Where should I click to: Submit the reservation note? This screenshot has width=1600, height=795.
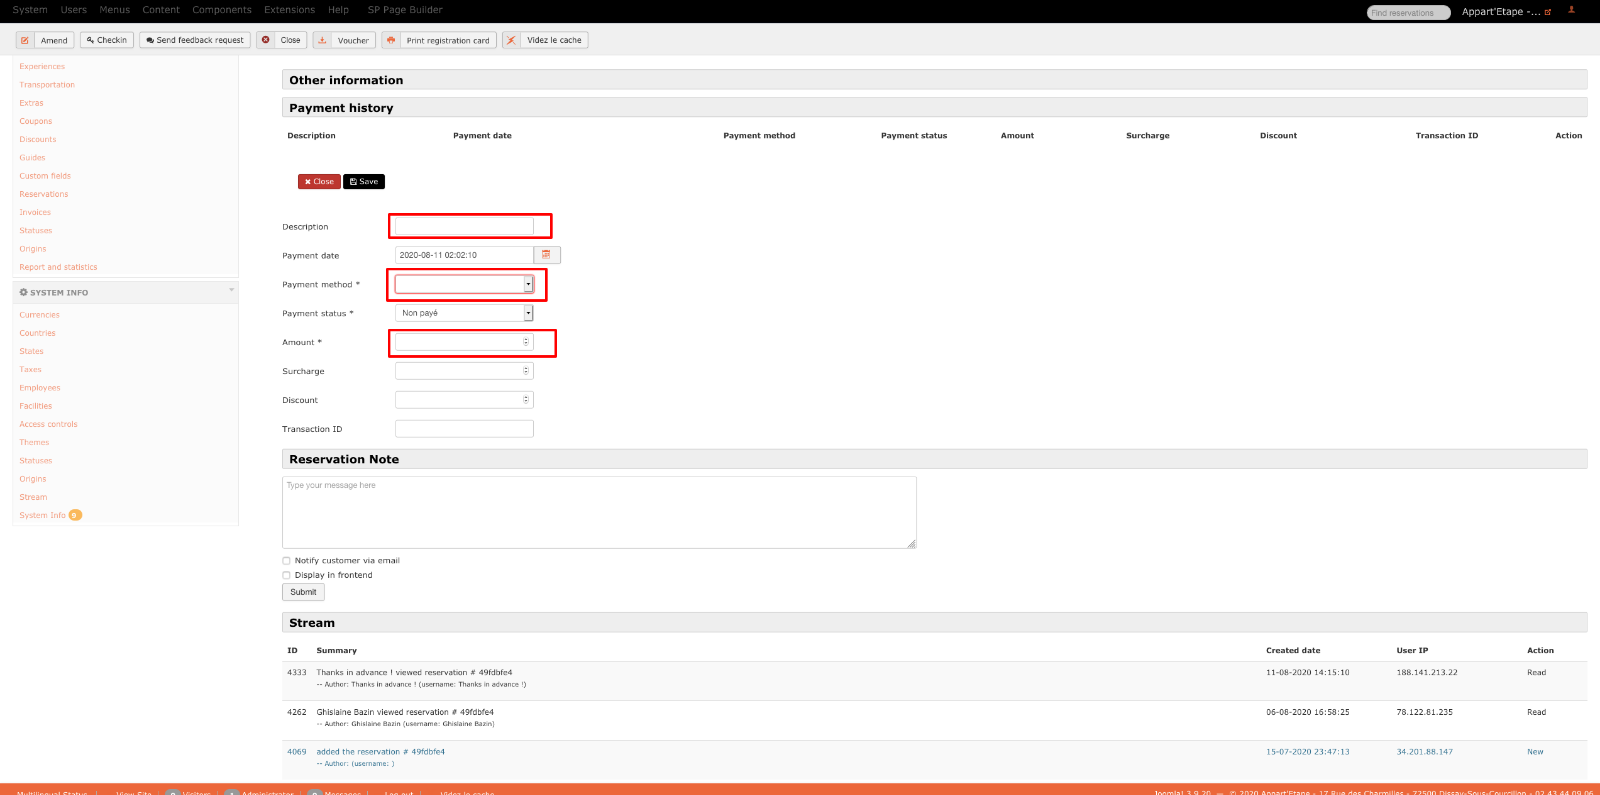(303, 592)
